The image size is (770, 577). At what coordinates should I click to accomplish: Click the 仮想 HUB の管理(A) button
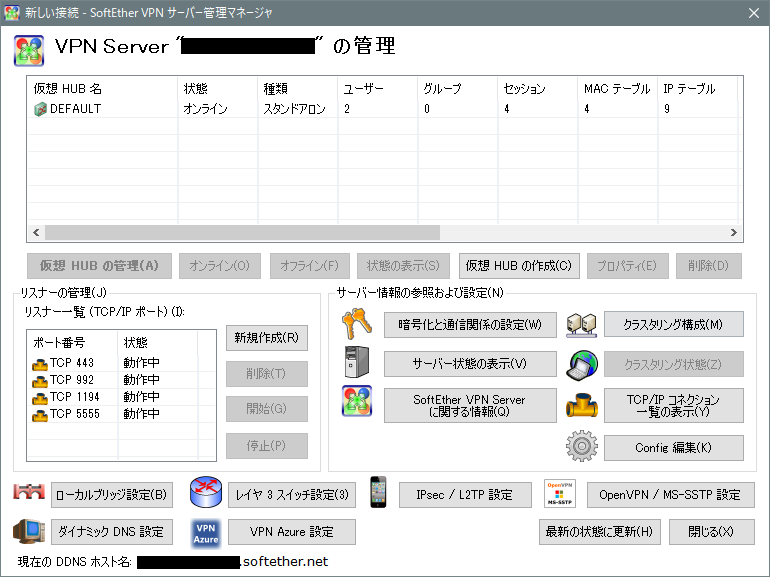99,266
